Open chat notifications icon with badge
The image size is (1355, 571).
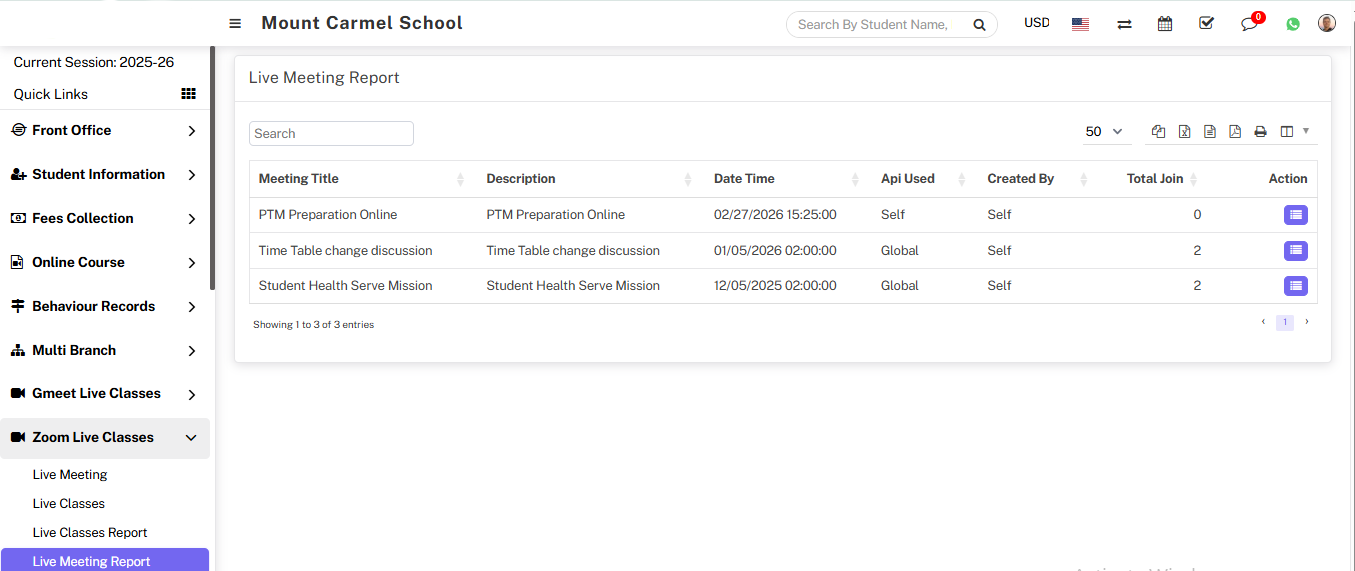click(x=1249, y=24)
